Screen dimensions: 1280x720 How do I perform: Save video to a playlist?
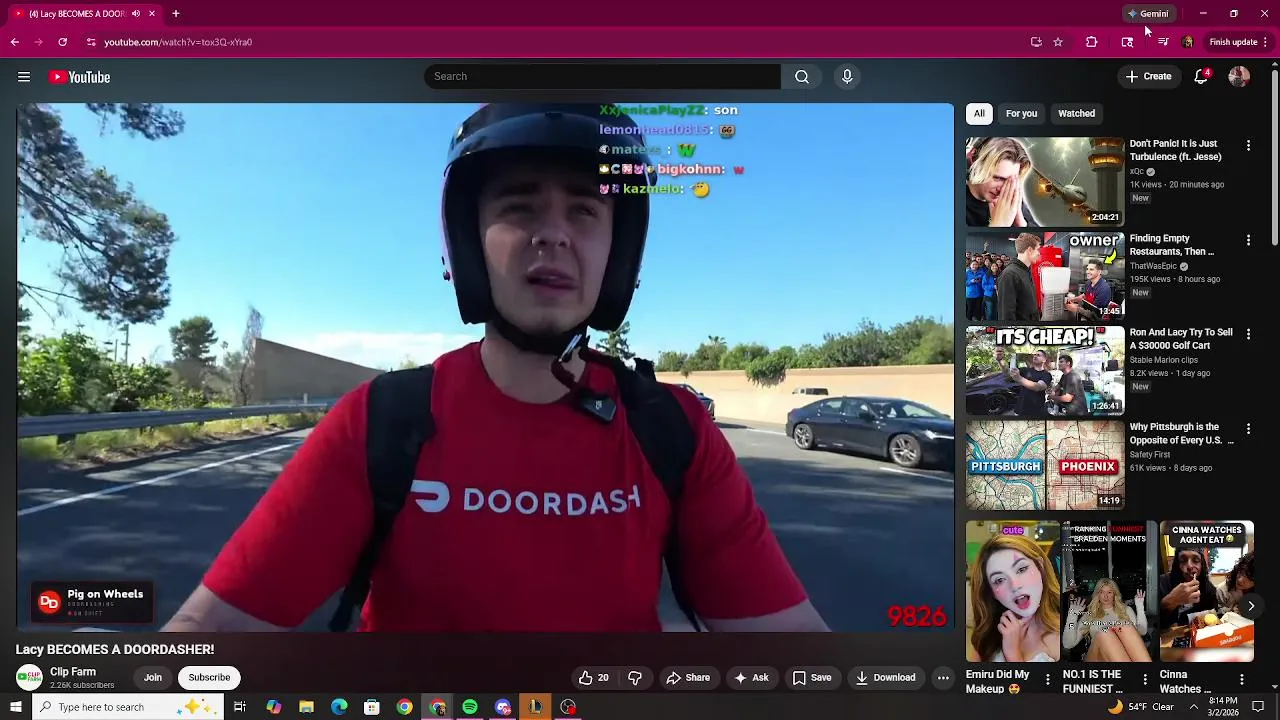click(812, 678)
